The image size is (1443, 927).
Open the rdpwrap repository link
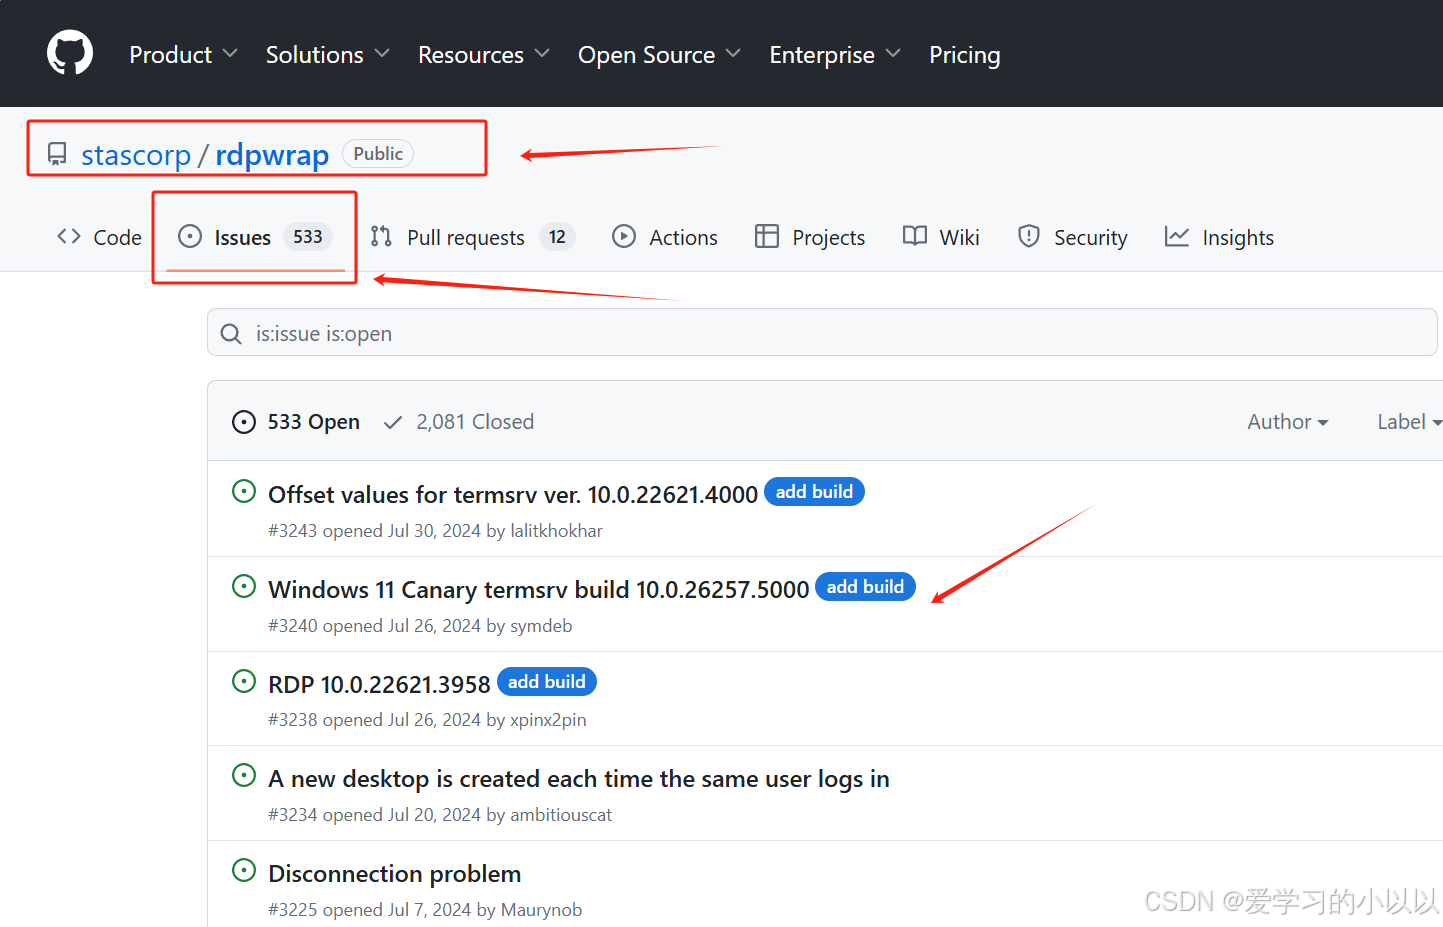[272, 155]
